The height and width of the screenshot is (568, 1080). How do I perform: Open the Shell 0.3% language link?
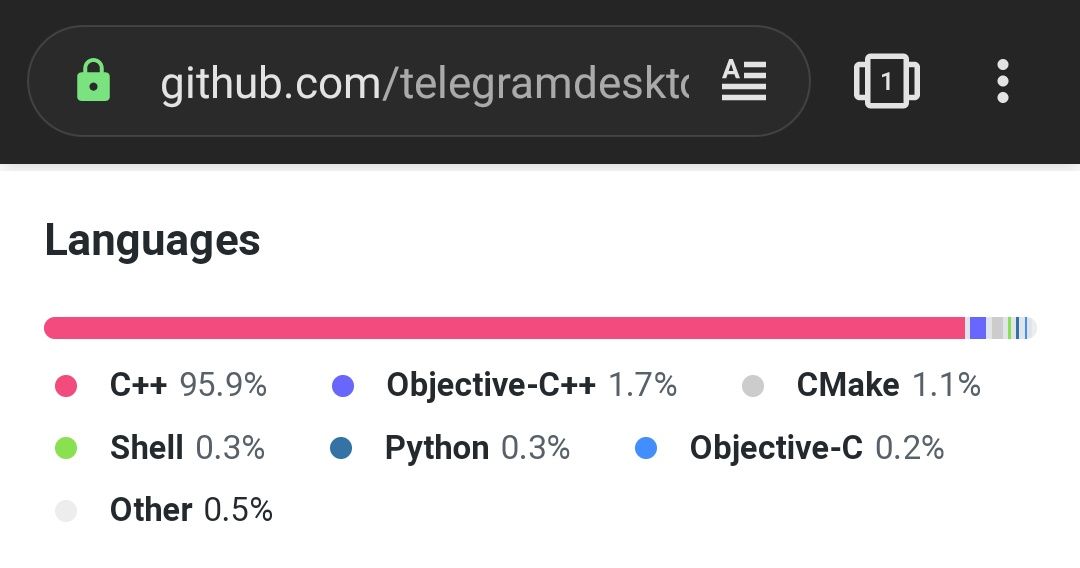(187, 448)
